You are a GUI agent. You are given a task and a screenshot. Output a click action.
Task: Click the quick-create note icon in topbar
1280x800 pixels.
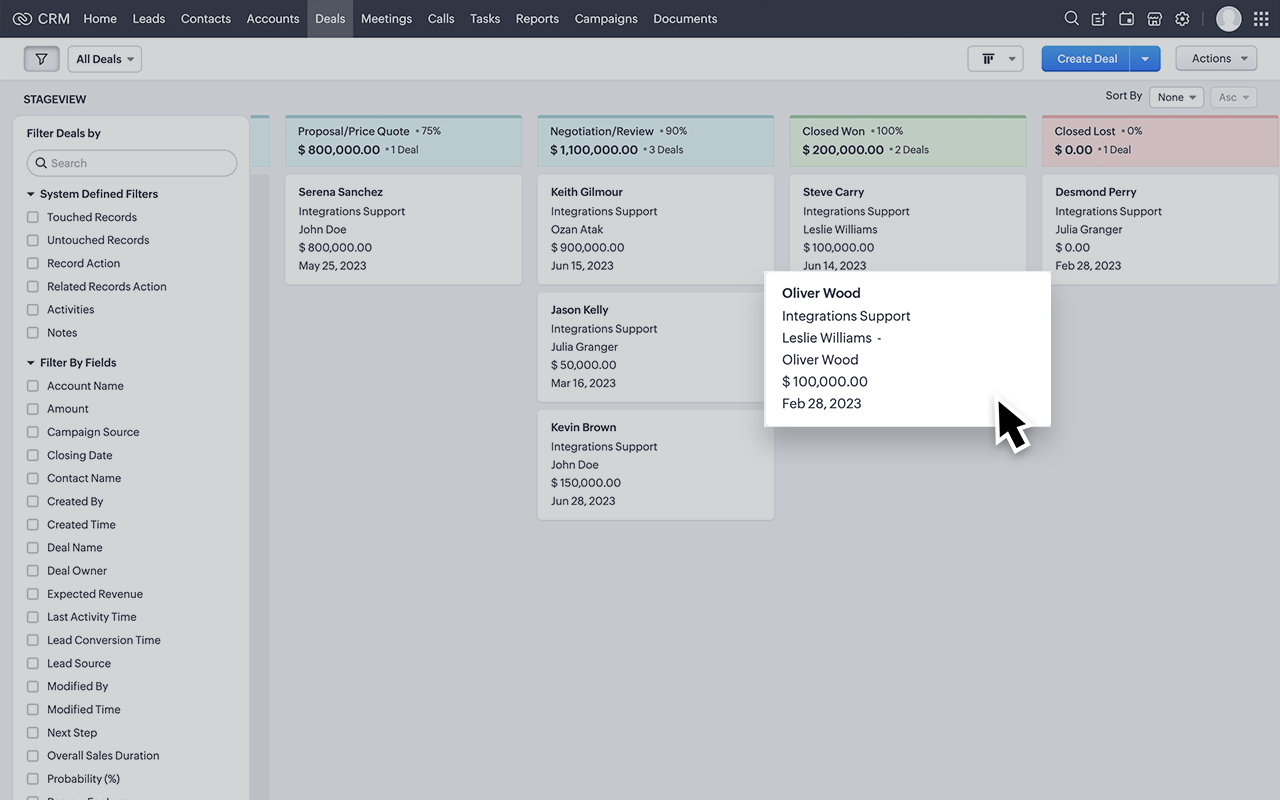tap(1097, 18)
